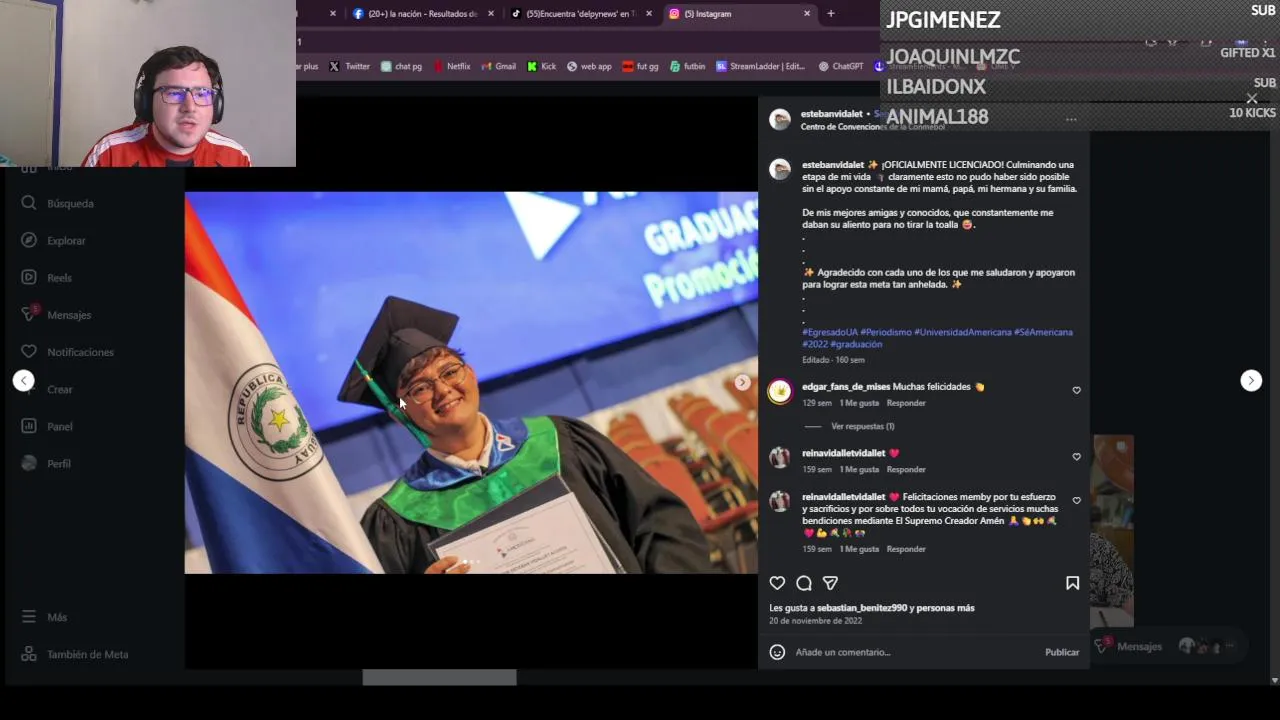The height and width of the screenshot is (720, 1280).
Task: Open the #Periodismo hashtag link
Action: click(x=885, y=332)
